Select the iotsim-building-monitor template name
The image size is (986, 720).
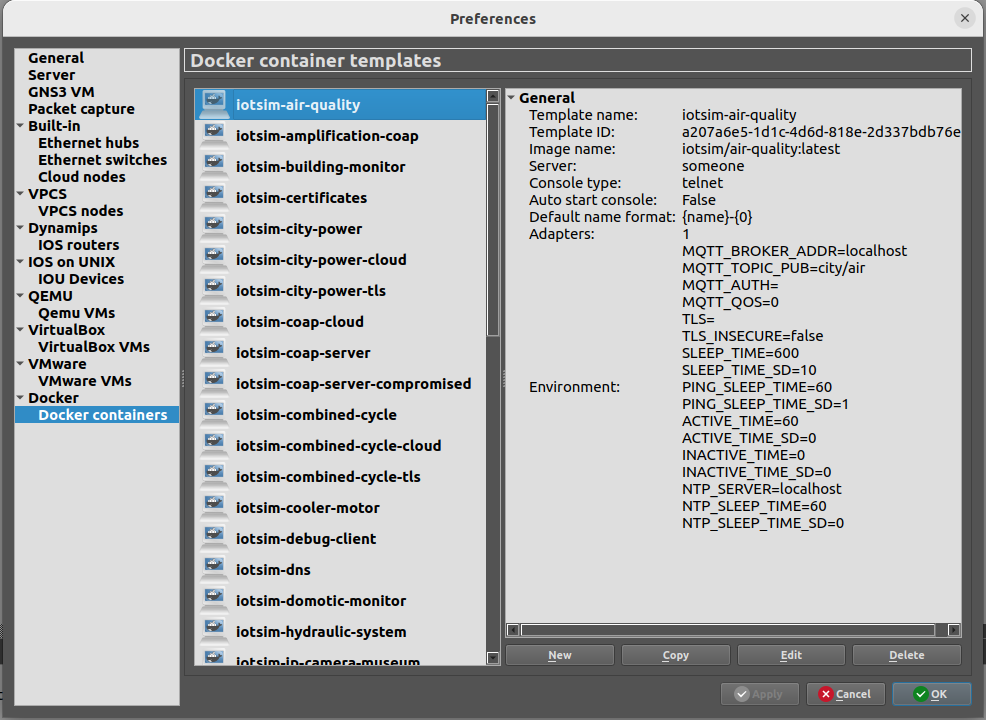click(321, 167)
